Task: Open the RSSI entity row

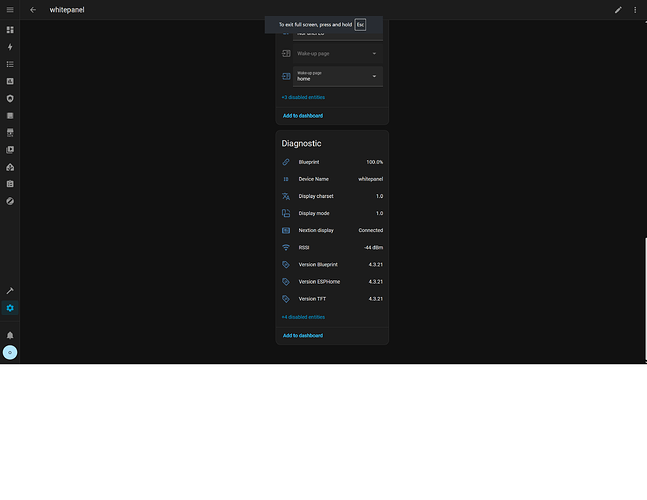Action: (332, 248)
